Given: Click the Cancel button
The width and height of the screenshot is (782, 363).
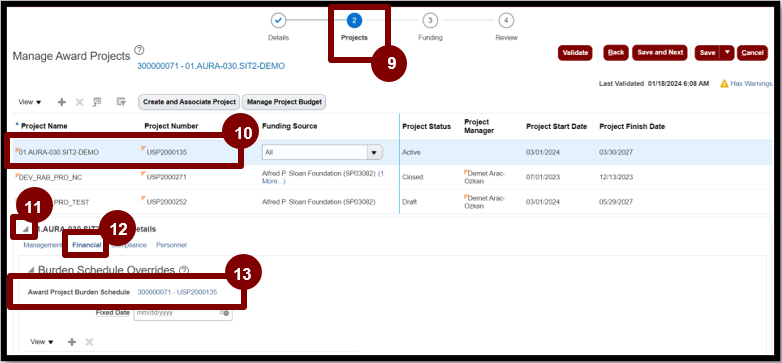Looking at the screenshot, I should click(752, 52).
